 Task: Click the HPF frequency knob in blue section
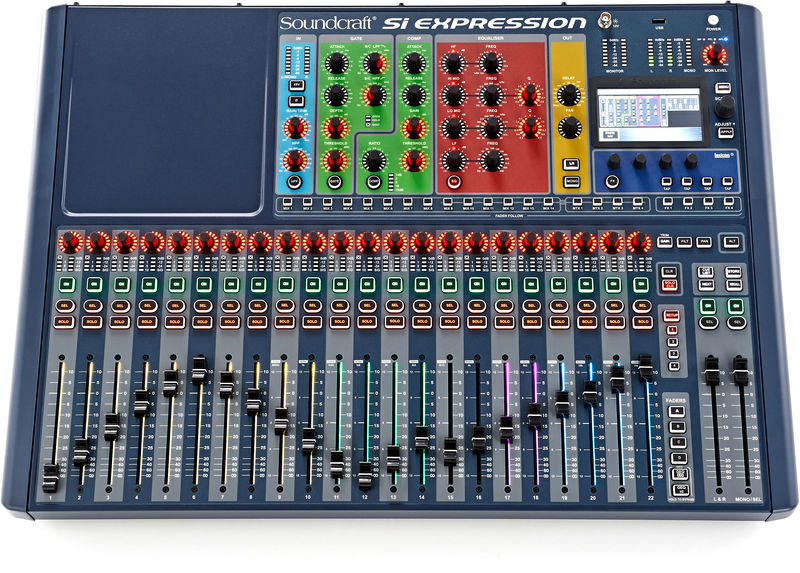click(295, 160)
